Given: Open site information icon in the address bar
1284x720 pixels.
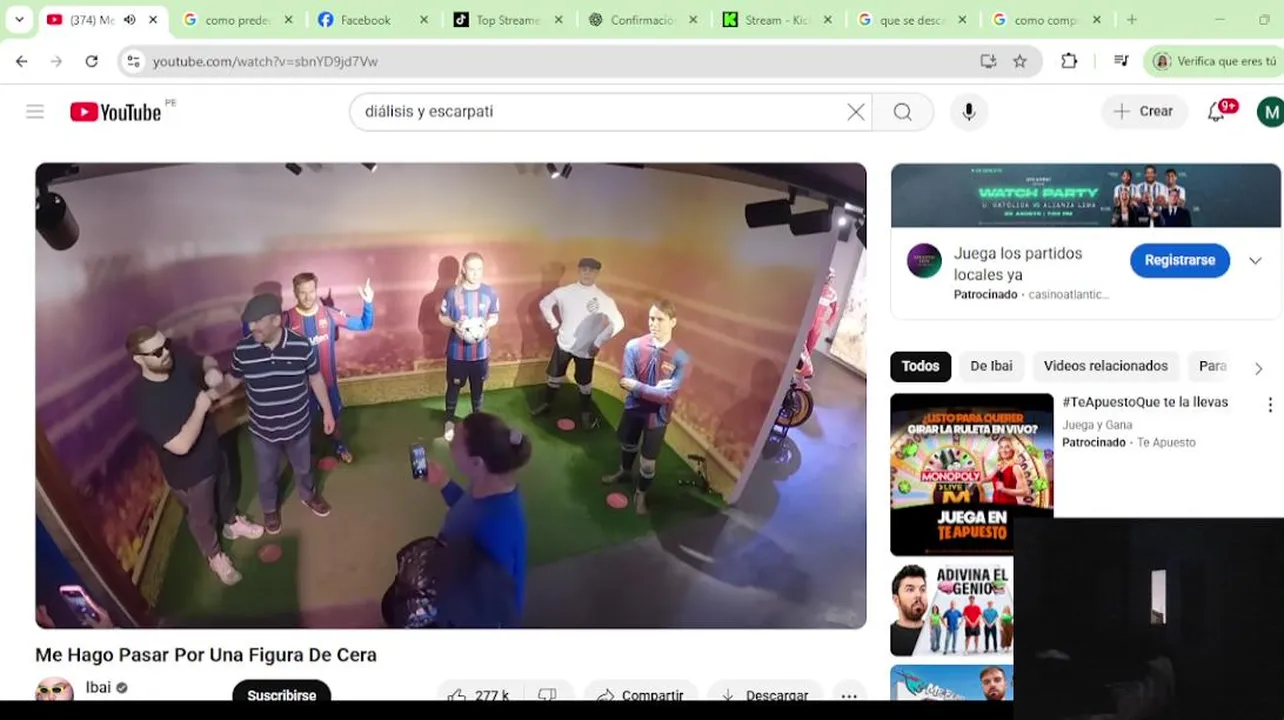Looking at the screenshot, I should 133,61.
